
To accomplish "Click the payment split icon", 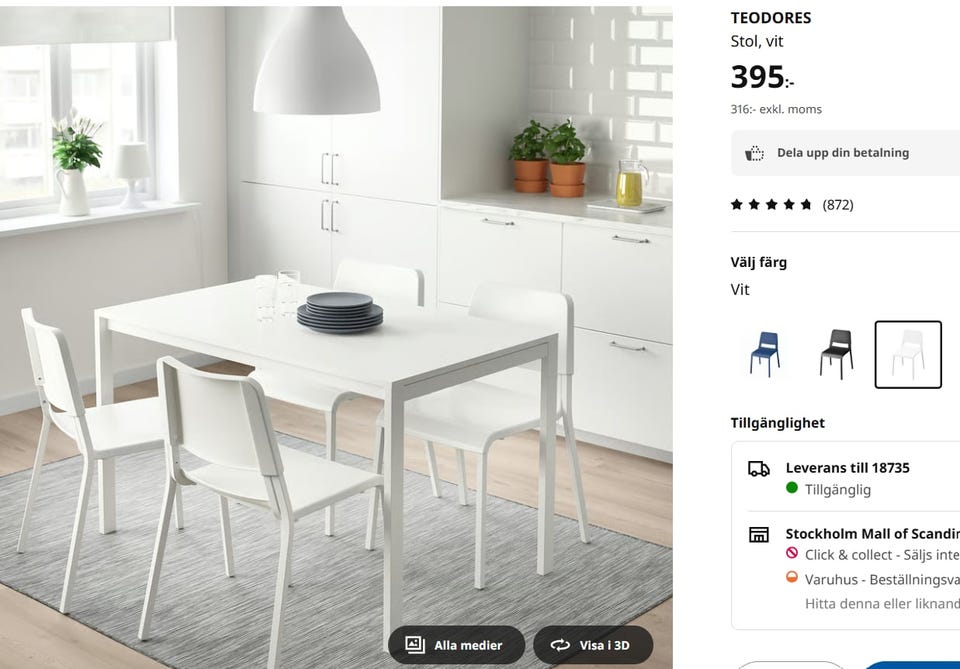I will point(754,153).
